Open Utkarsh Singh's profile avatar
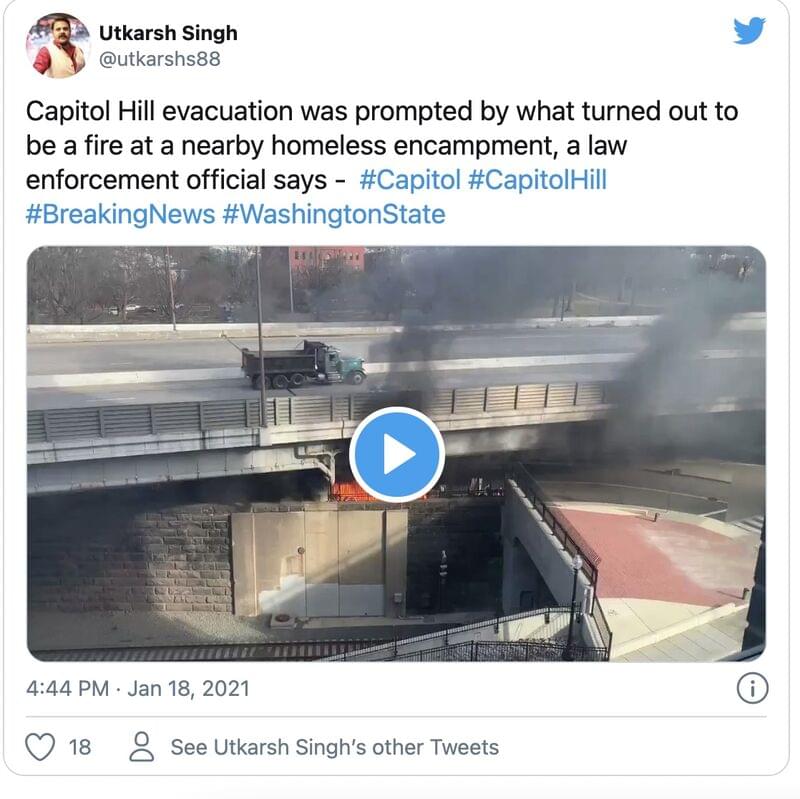Image resolution: width=800 pixels, height=799 pixels. pyautogui.click(x=58, y=46)
